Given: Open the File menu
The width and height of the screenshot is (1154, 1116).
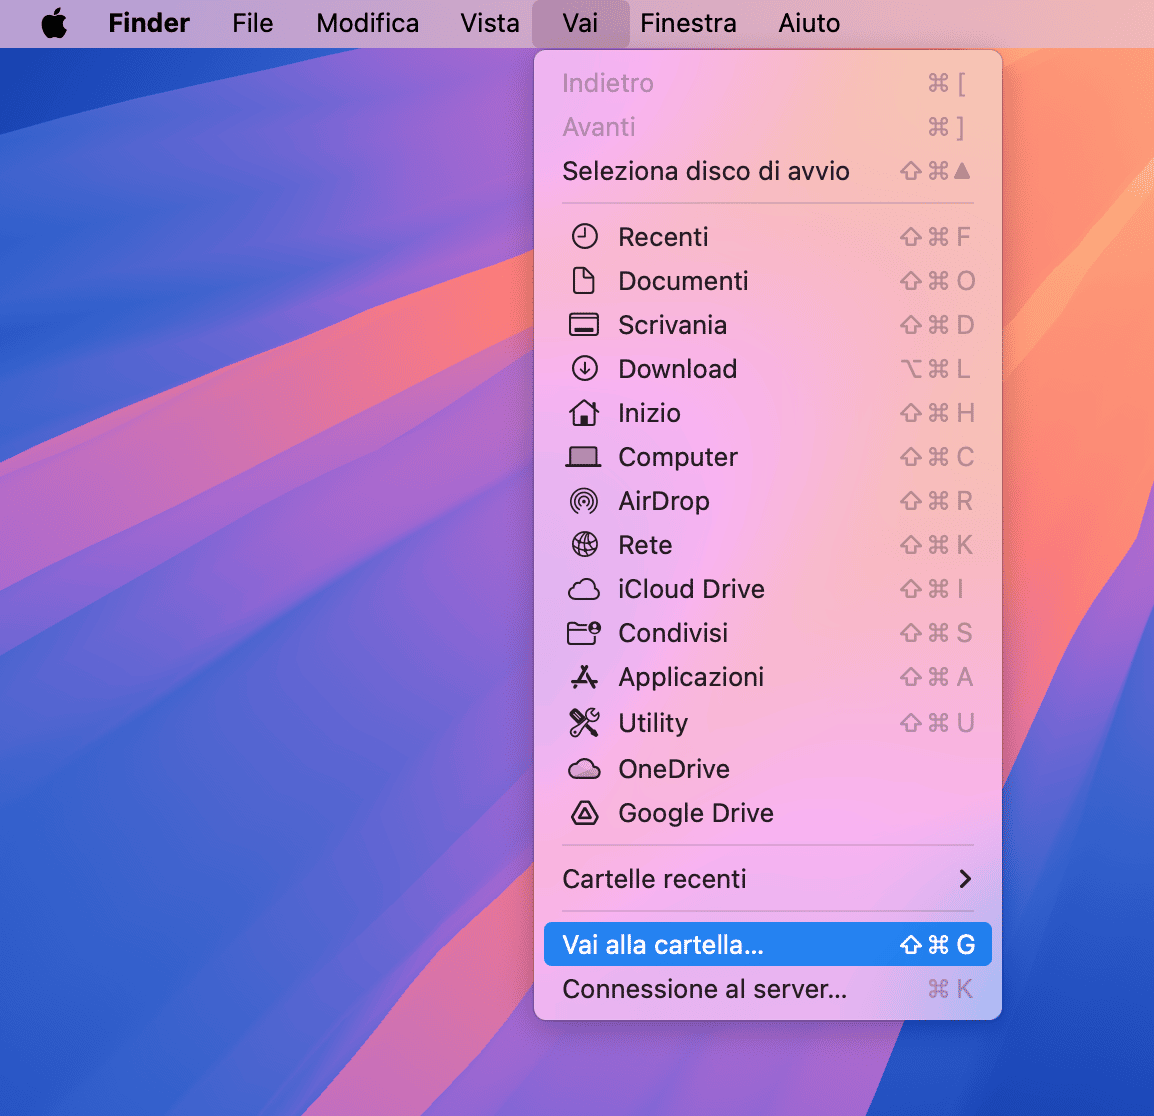Looking at the screenshot, I should (x=252, y=23).
